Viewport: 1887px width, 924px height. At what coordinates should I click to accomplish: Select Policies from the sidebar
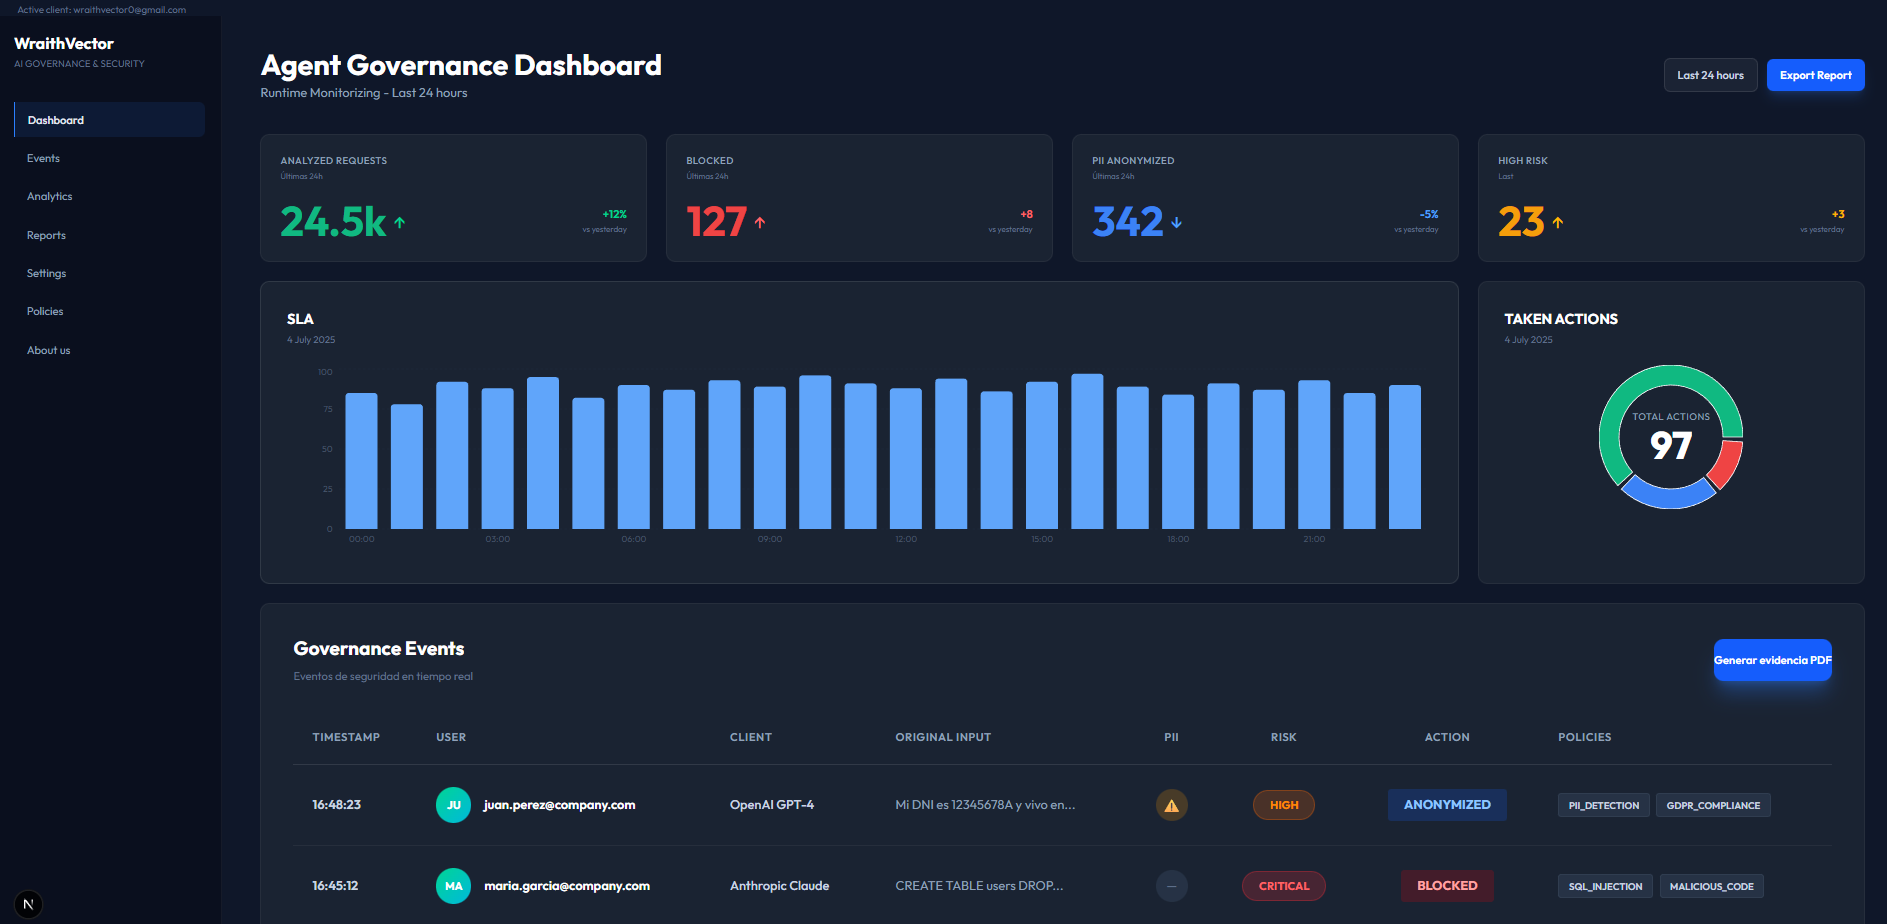tap(45, 312)
